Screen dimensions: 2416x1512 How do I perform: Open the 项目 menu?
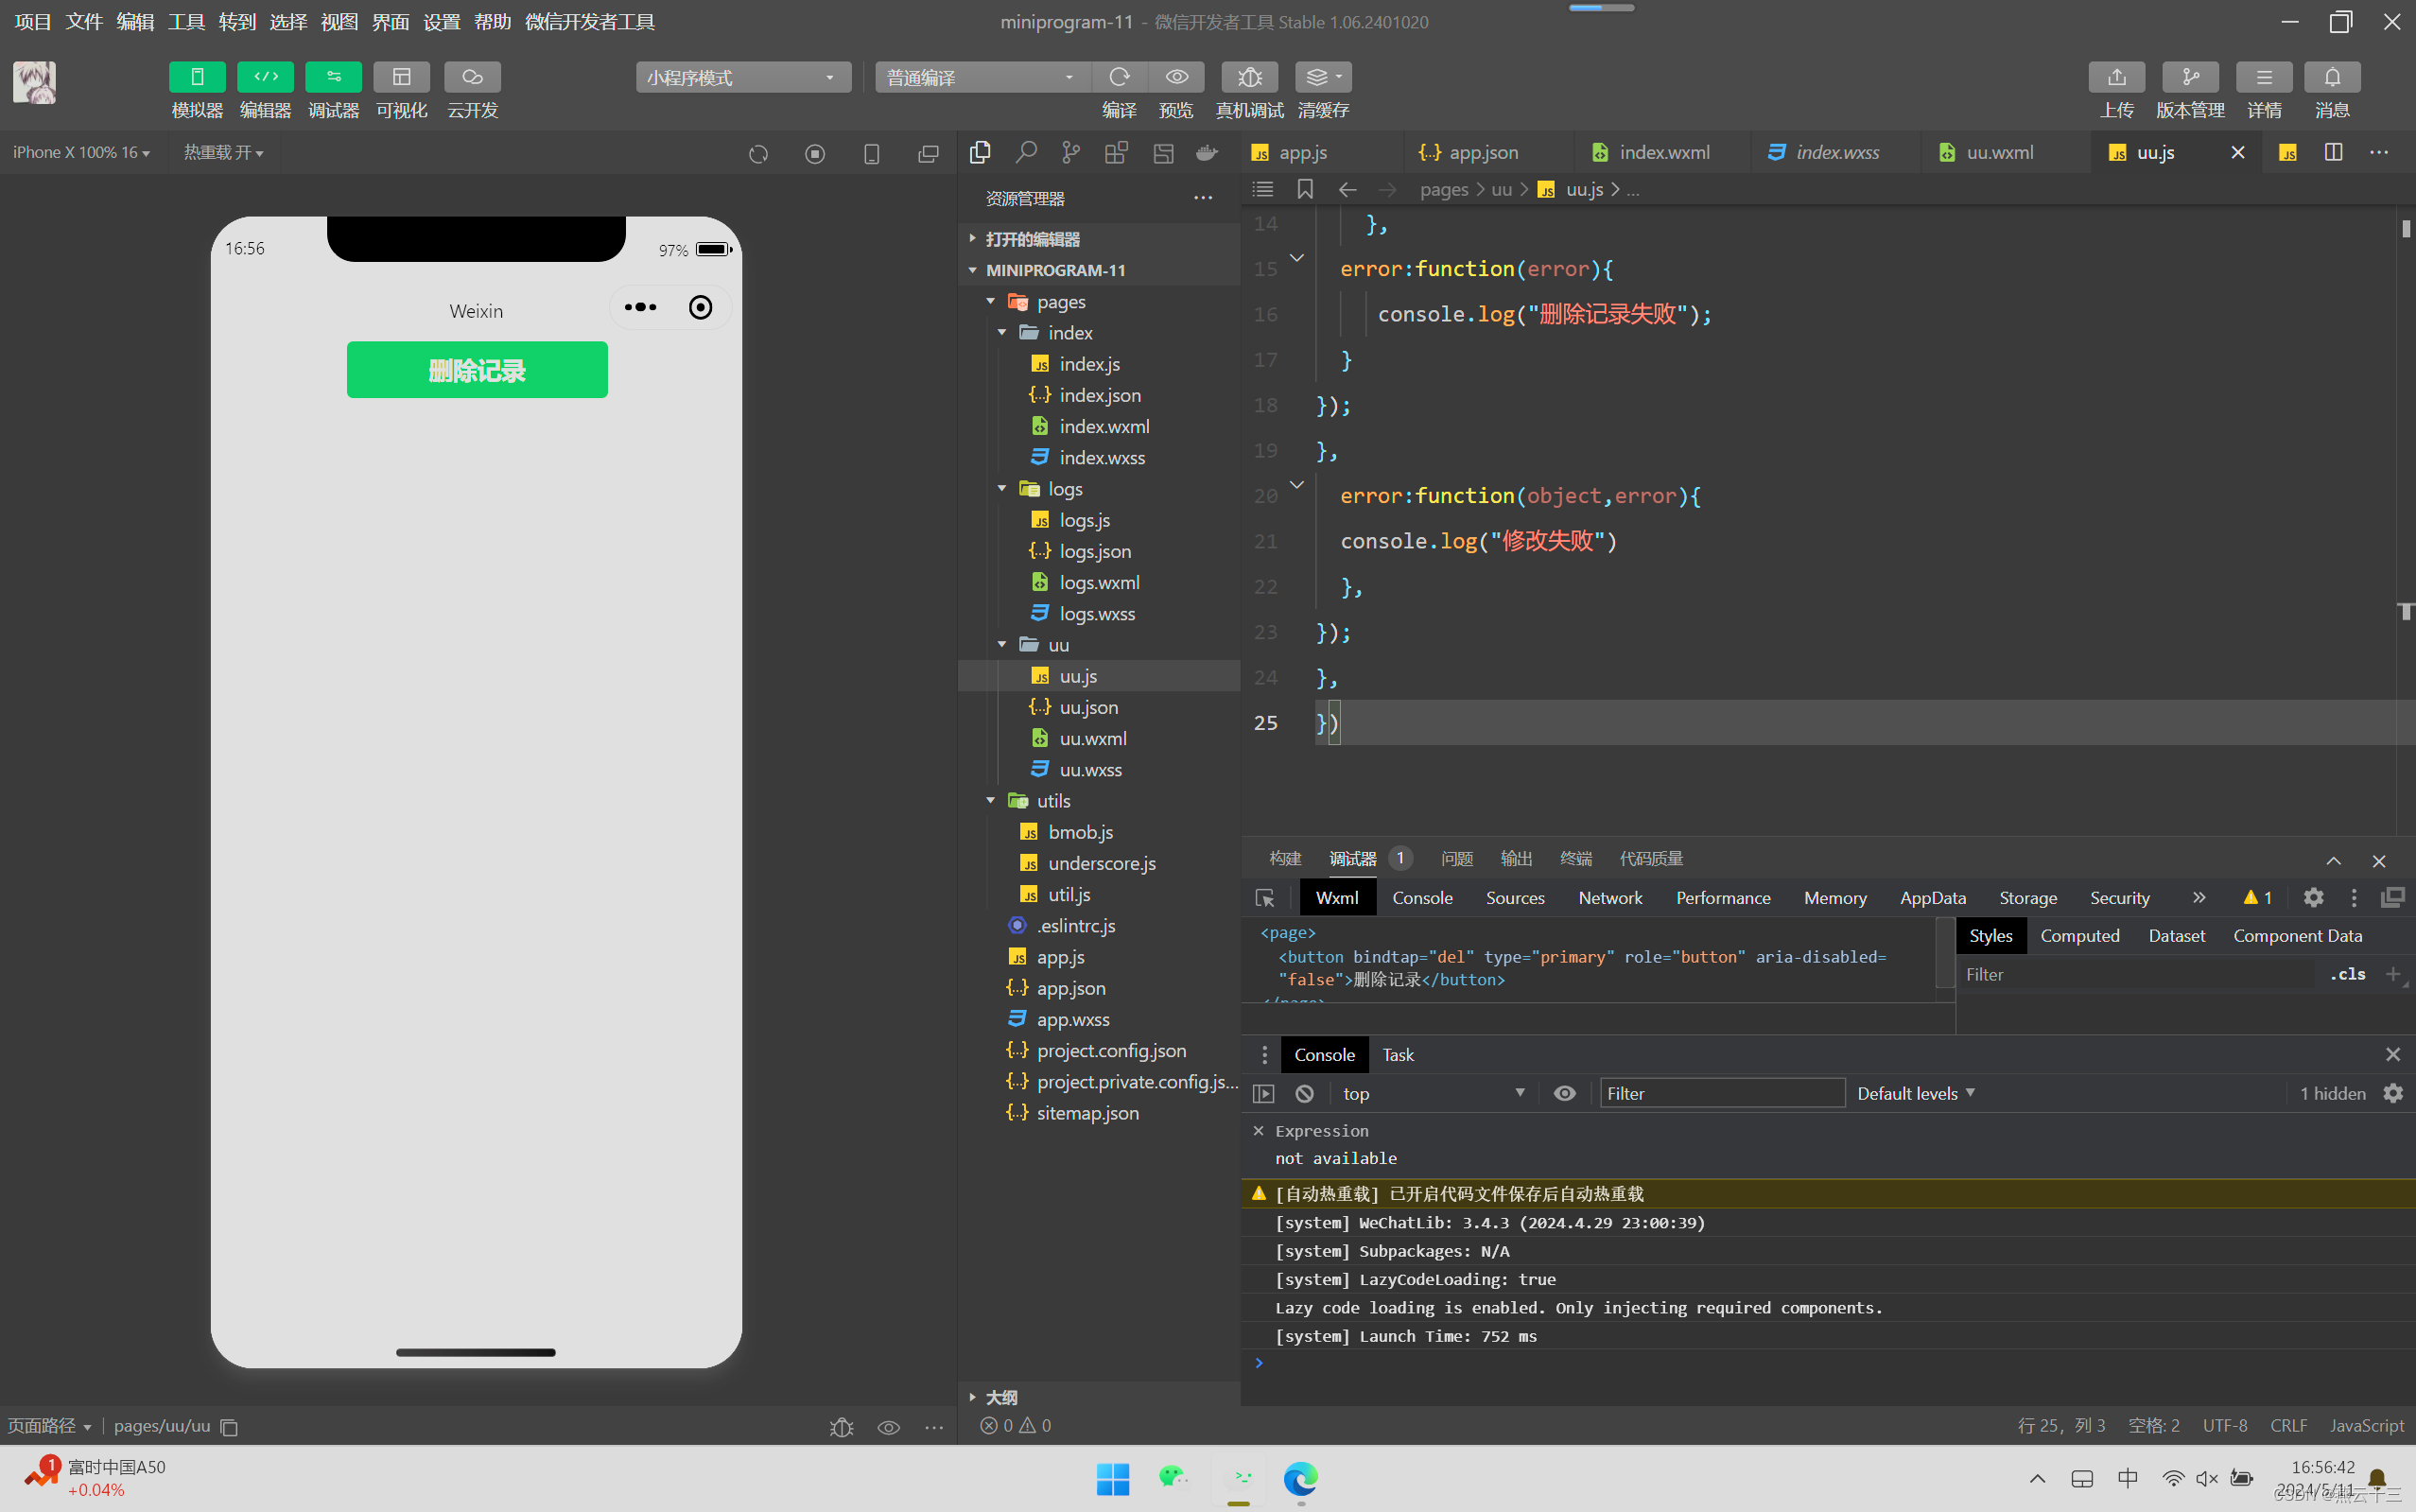point(33,22)
